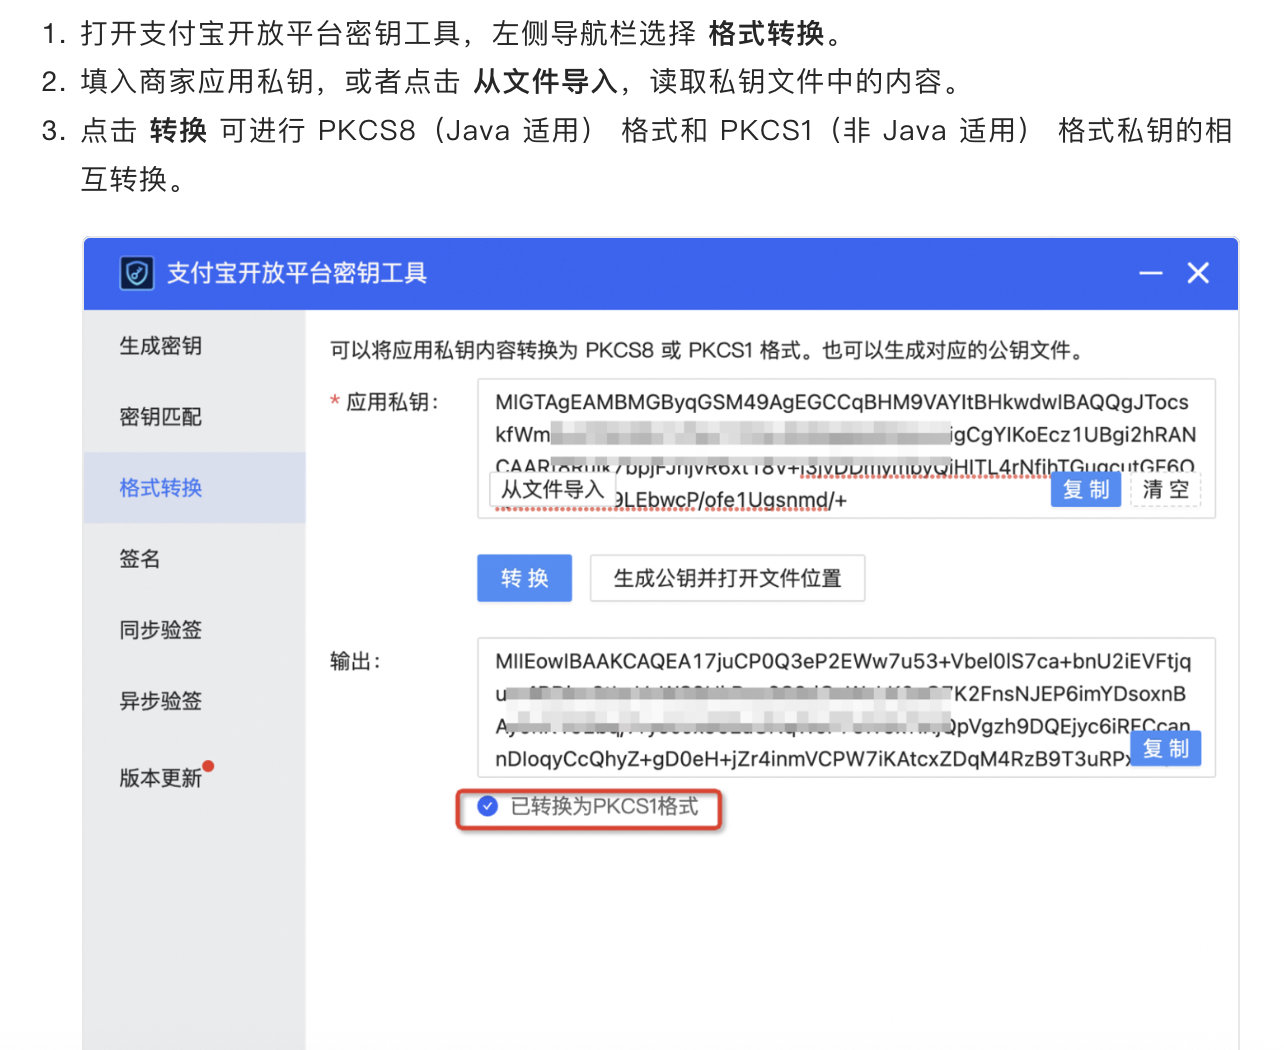
Task: Go to the 签名 section
Action: (x=140, y=559)
